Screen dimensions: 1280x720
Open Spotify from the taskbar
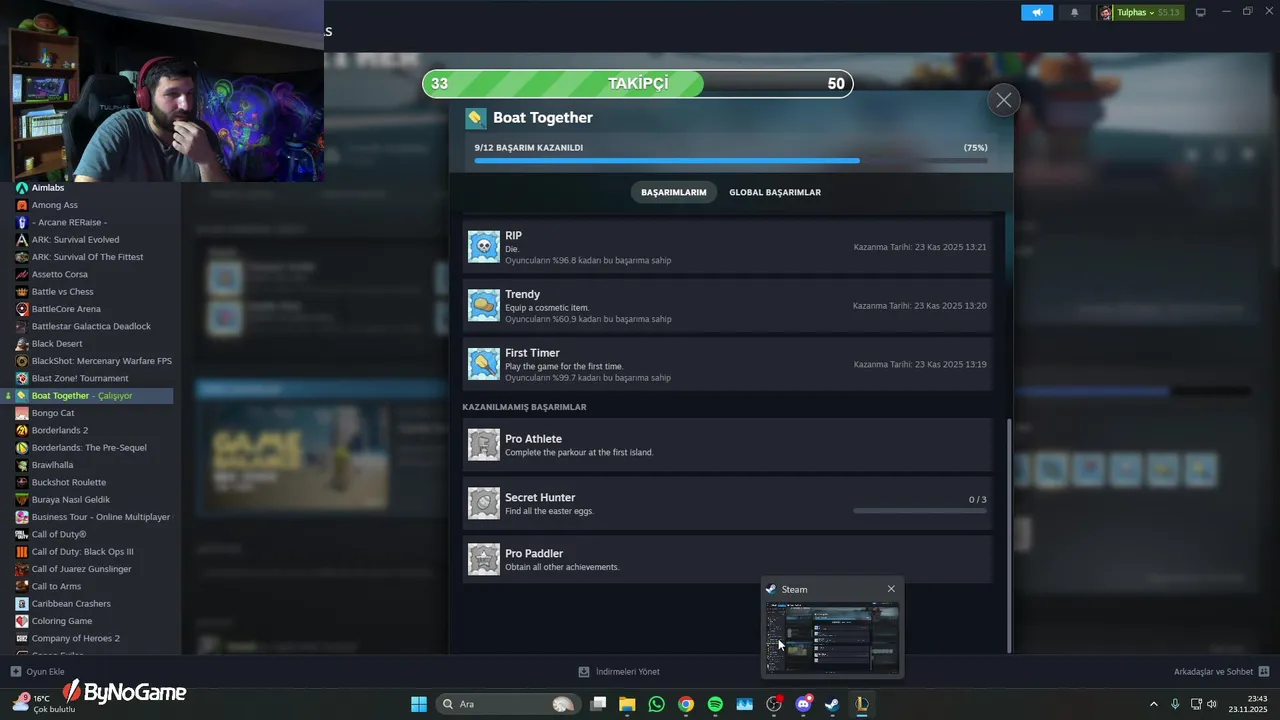[715, 704]
